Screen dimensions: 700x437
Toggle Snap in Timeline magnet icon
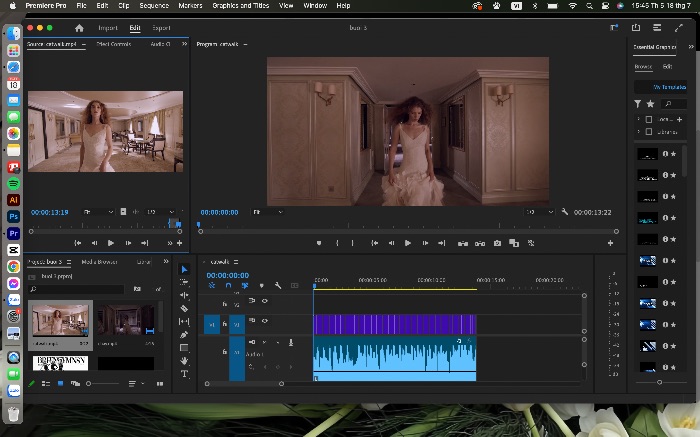229,285
